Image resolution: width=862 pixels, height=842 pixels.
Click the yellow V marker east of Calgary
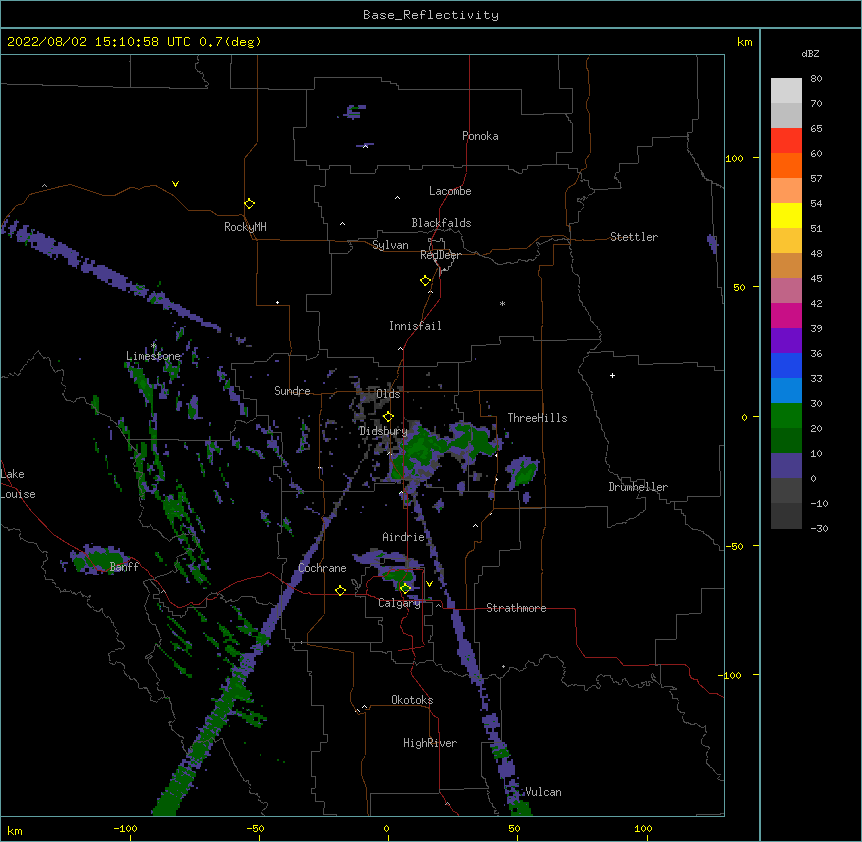[429, 584]
